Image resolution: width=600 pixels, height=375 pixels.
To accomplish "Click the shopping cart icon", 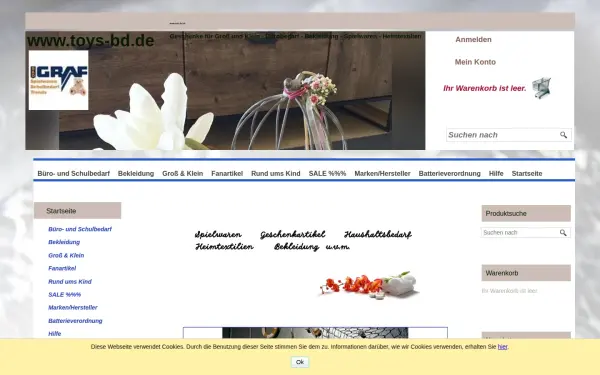I will coord(542,88).
